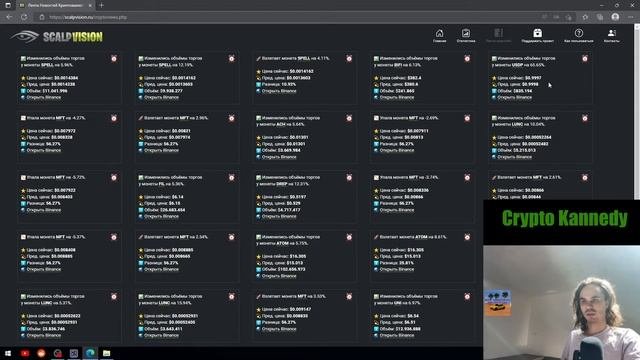The image size is (640, 360).
Task: Open the red YouTube taskbar app
Action: pyautogui.click(x=25, y=353)
